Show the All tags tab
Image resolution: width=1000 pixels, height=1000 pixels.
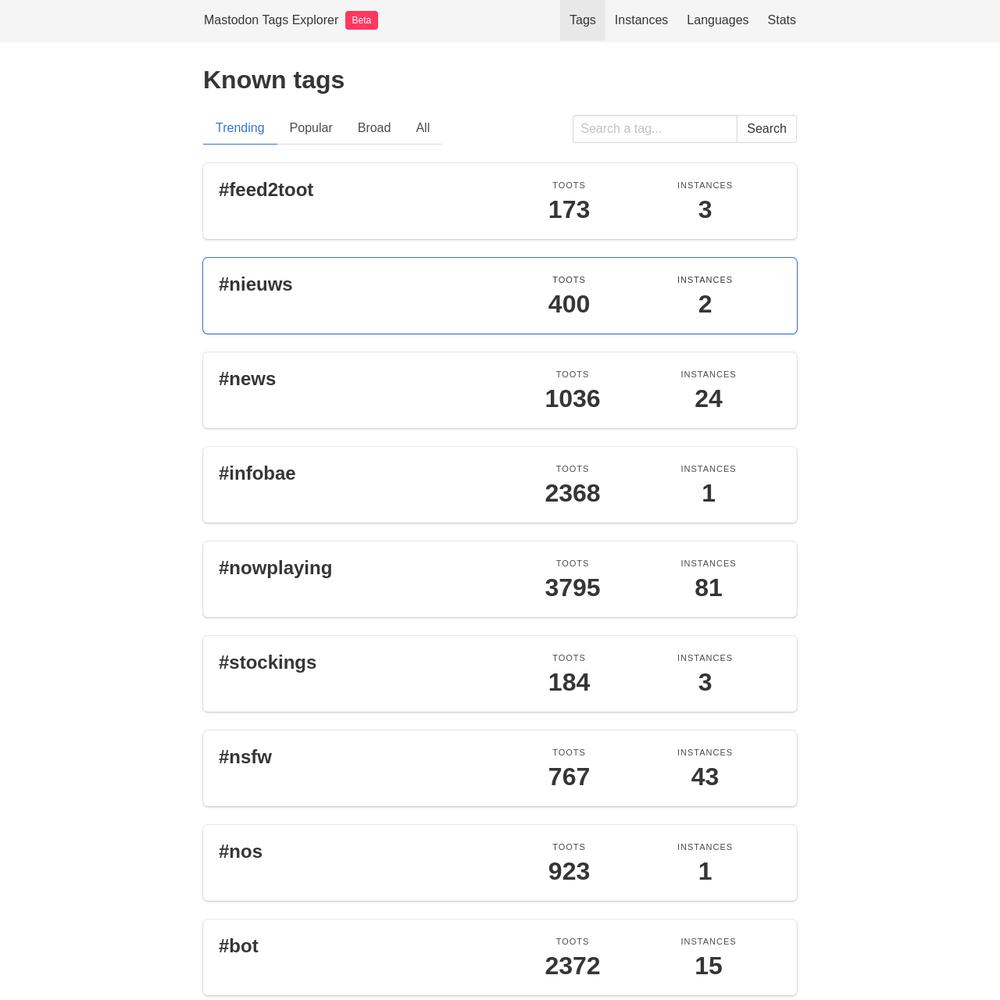tap(422, 128)
